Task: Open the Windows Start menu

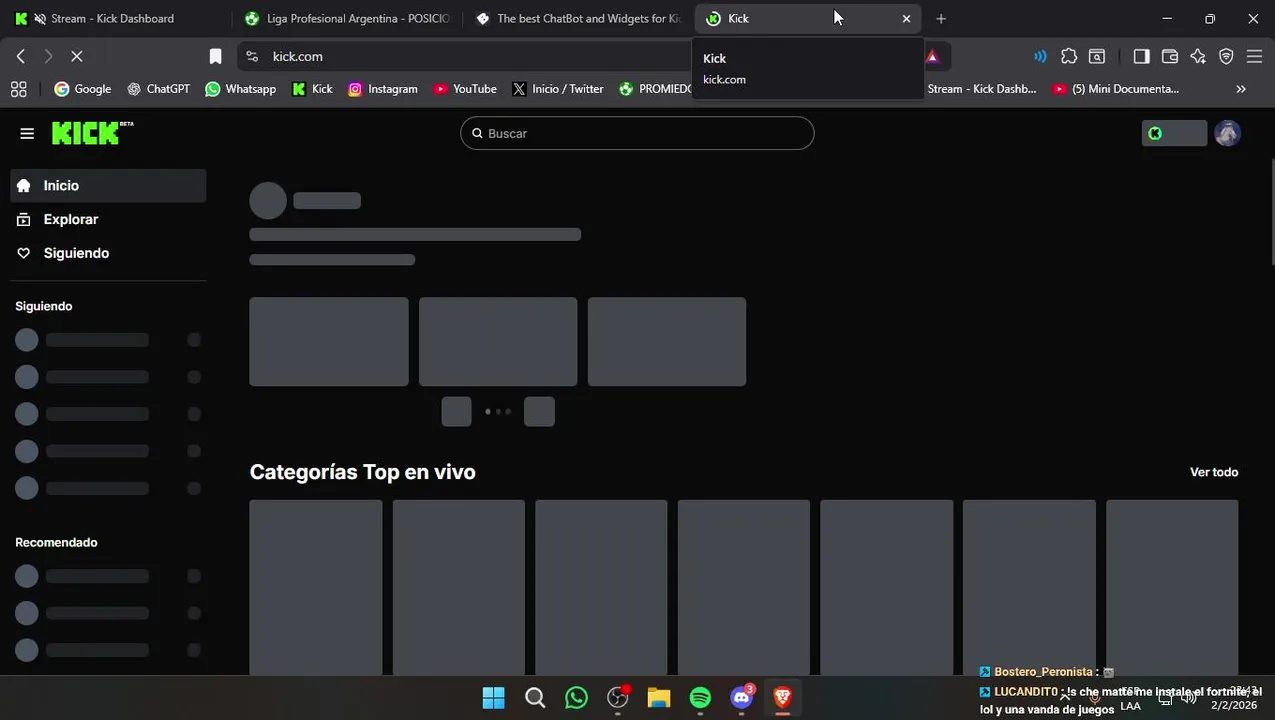Action: 493,697
